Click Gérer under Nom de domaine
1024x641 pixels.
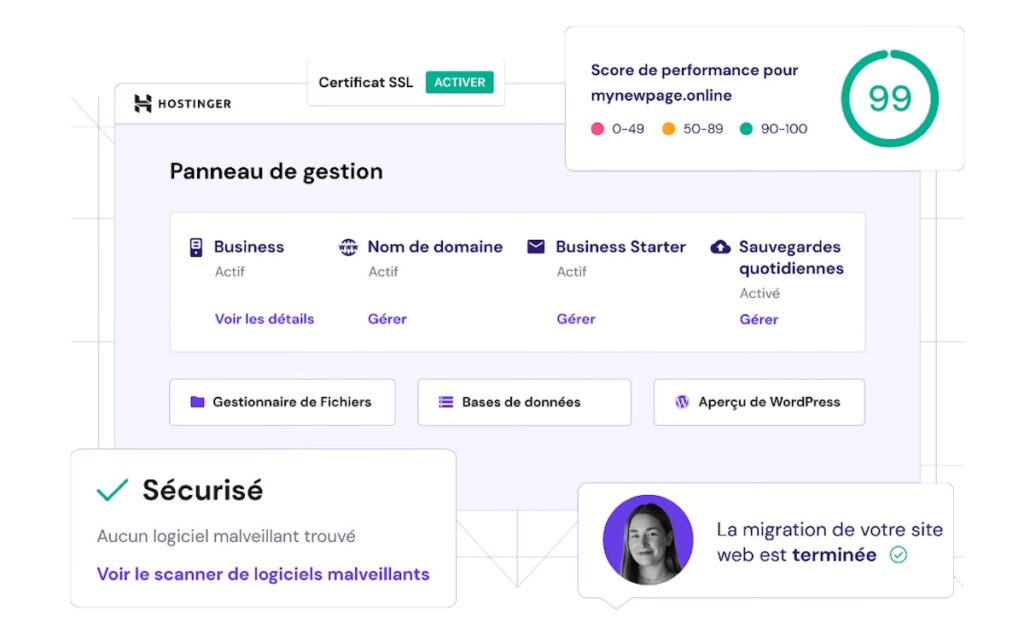(x=387, y=318)
